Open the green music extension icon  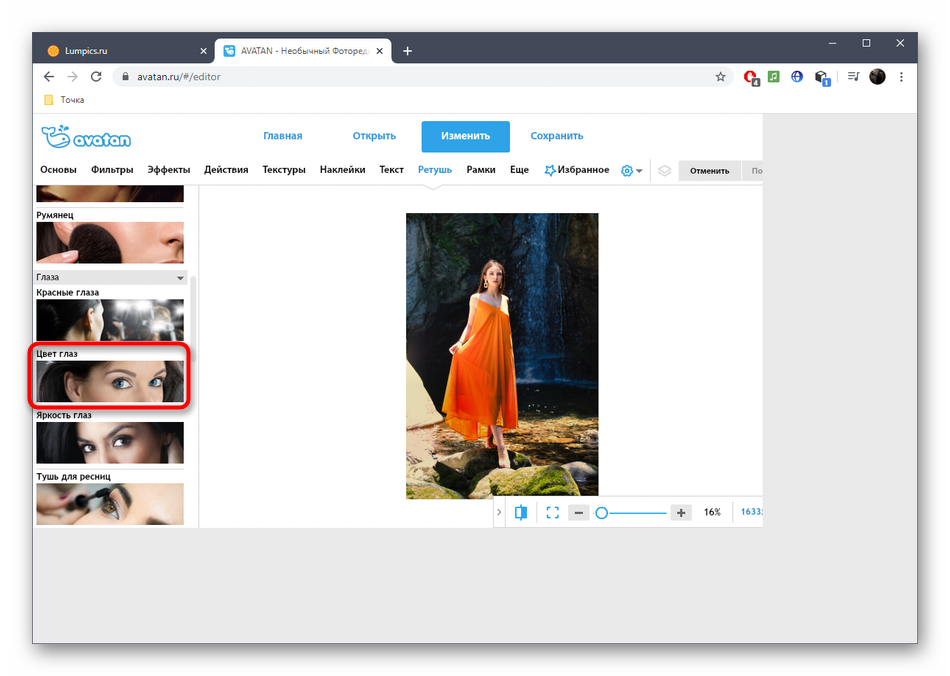click(x=773, y=77)
